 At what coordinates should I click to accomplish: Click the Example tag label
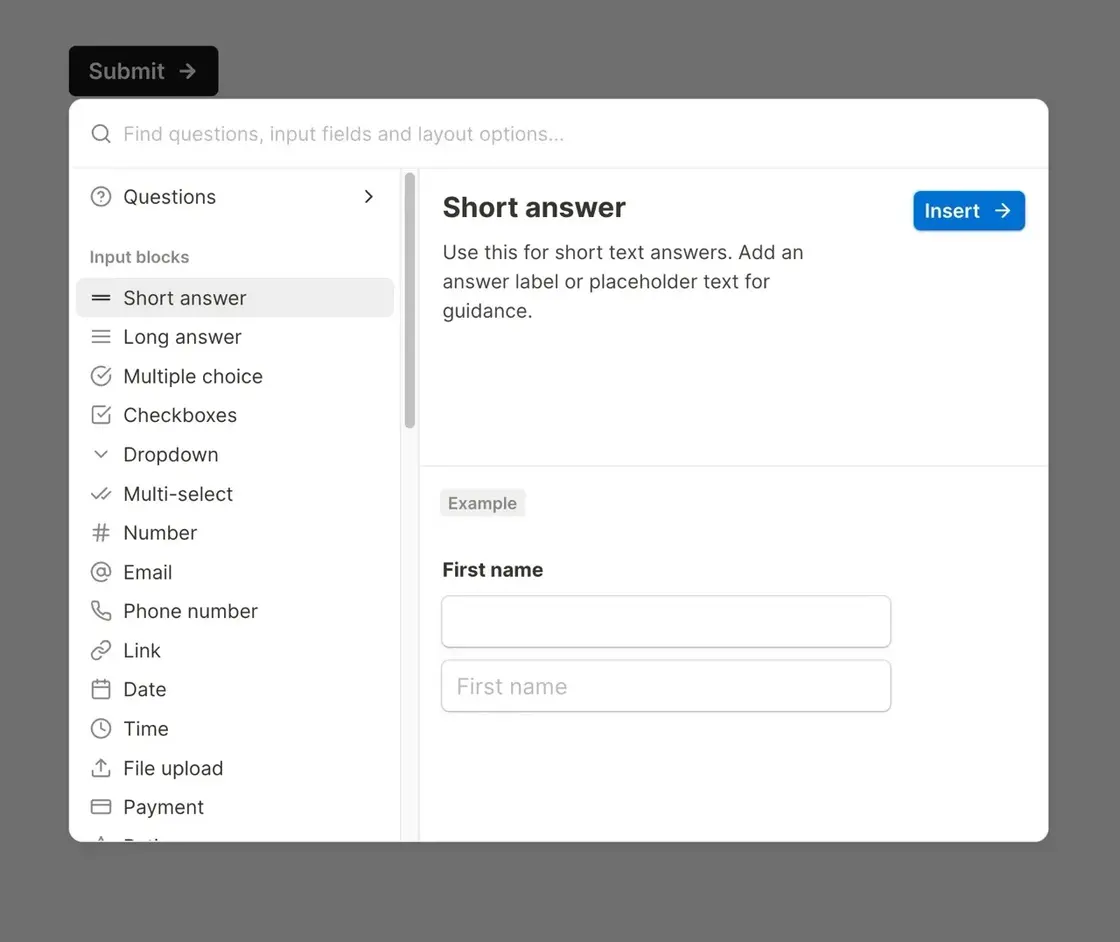click(x=482, y=503)
